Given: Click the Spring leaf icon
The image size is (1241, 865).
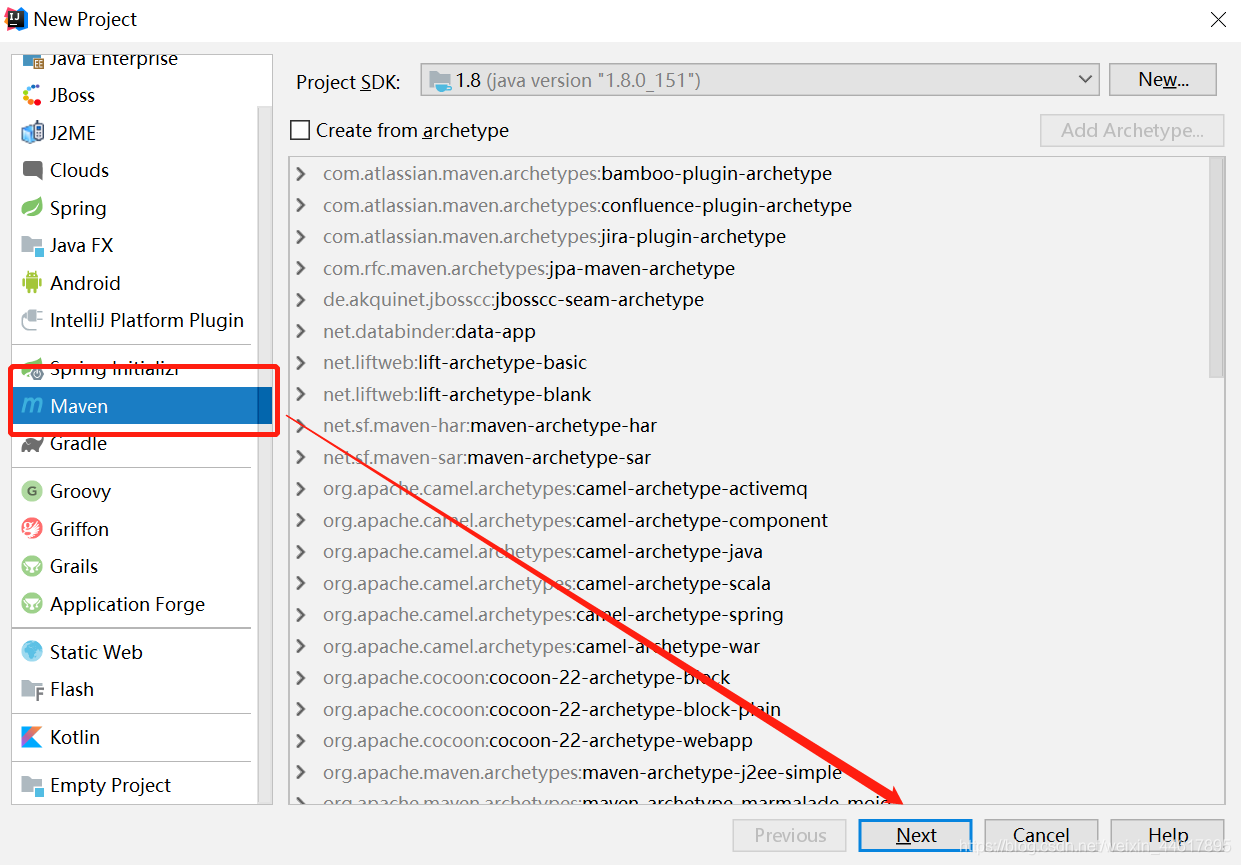Looking at the screenshot, I should (33, 208).
